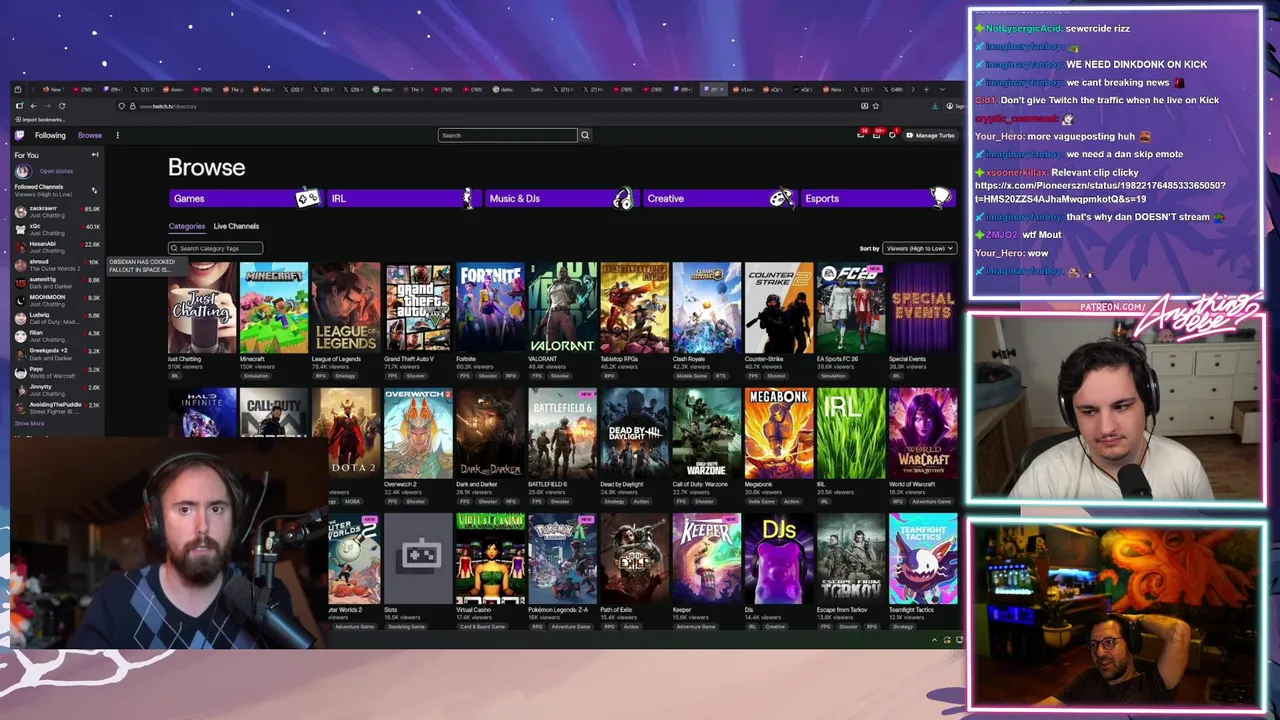
Task: Open the IRL category banner
Action: pyautogui.click(x=403, y=198)
